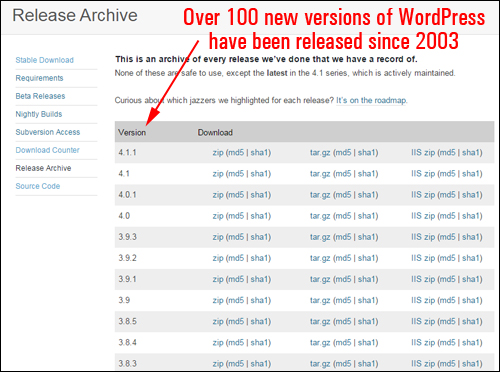Download IIS zip for version 3.8.4
Viewport: 500px width, 372px height.
coord(423,342)
